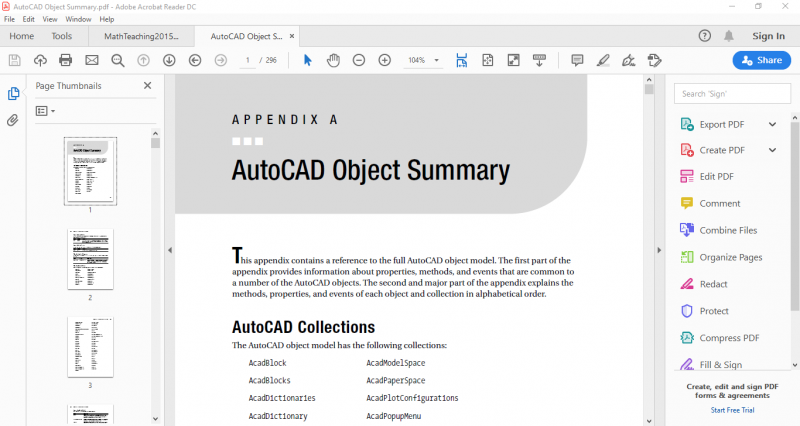800x426 pixels.
Task: Collapse the right tools pane arrow
Action: [x=659, y=250]
